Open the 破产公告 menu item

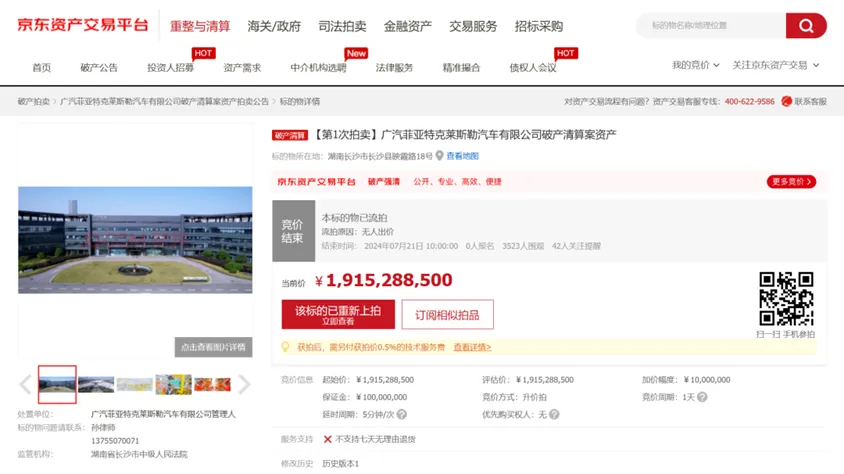click(x=99, y=68)
